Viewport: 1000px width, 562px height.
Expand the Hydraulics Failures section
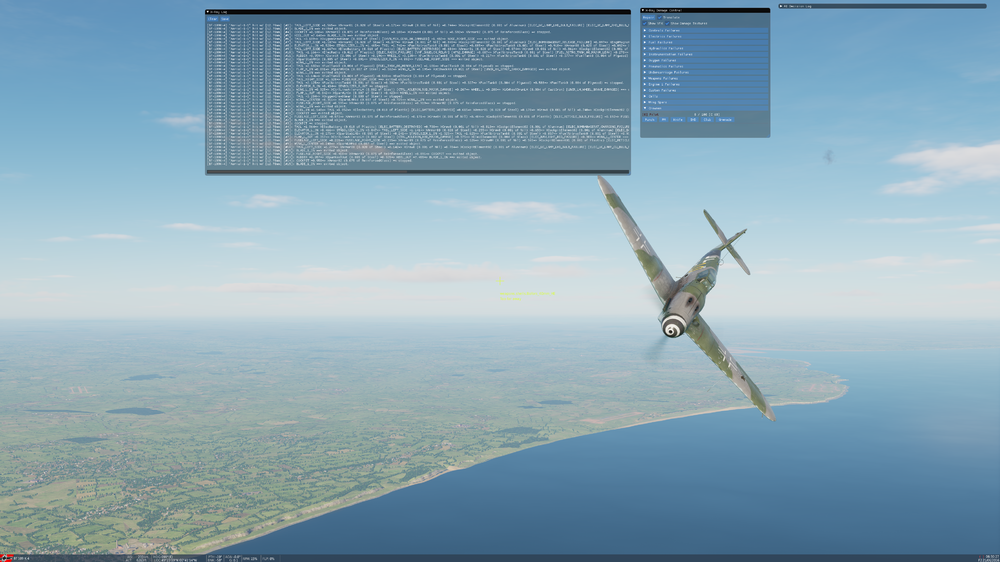(705, 48)
